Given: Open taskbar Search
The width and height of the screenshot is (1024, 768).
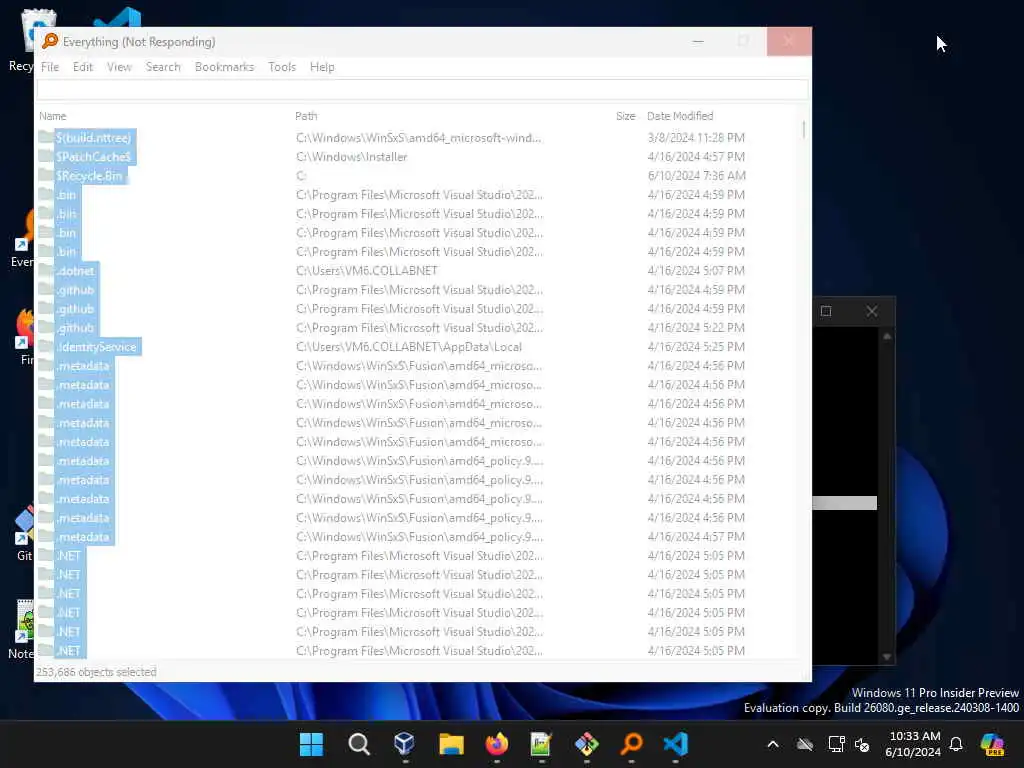Looking at the screenshot, I should 359,744.
